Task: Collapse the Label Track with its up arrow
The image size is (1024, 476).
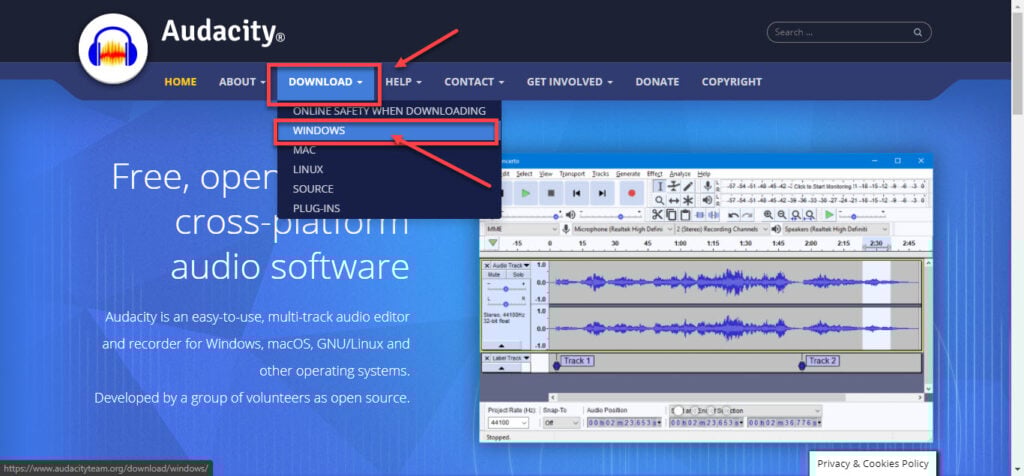Action: coord(502,368)
